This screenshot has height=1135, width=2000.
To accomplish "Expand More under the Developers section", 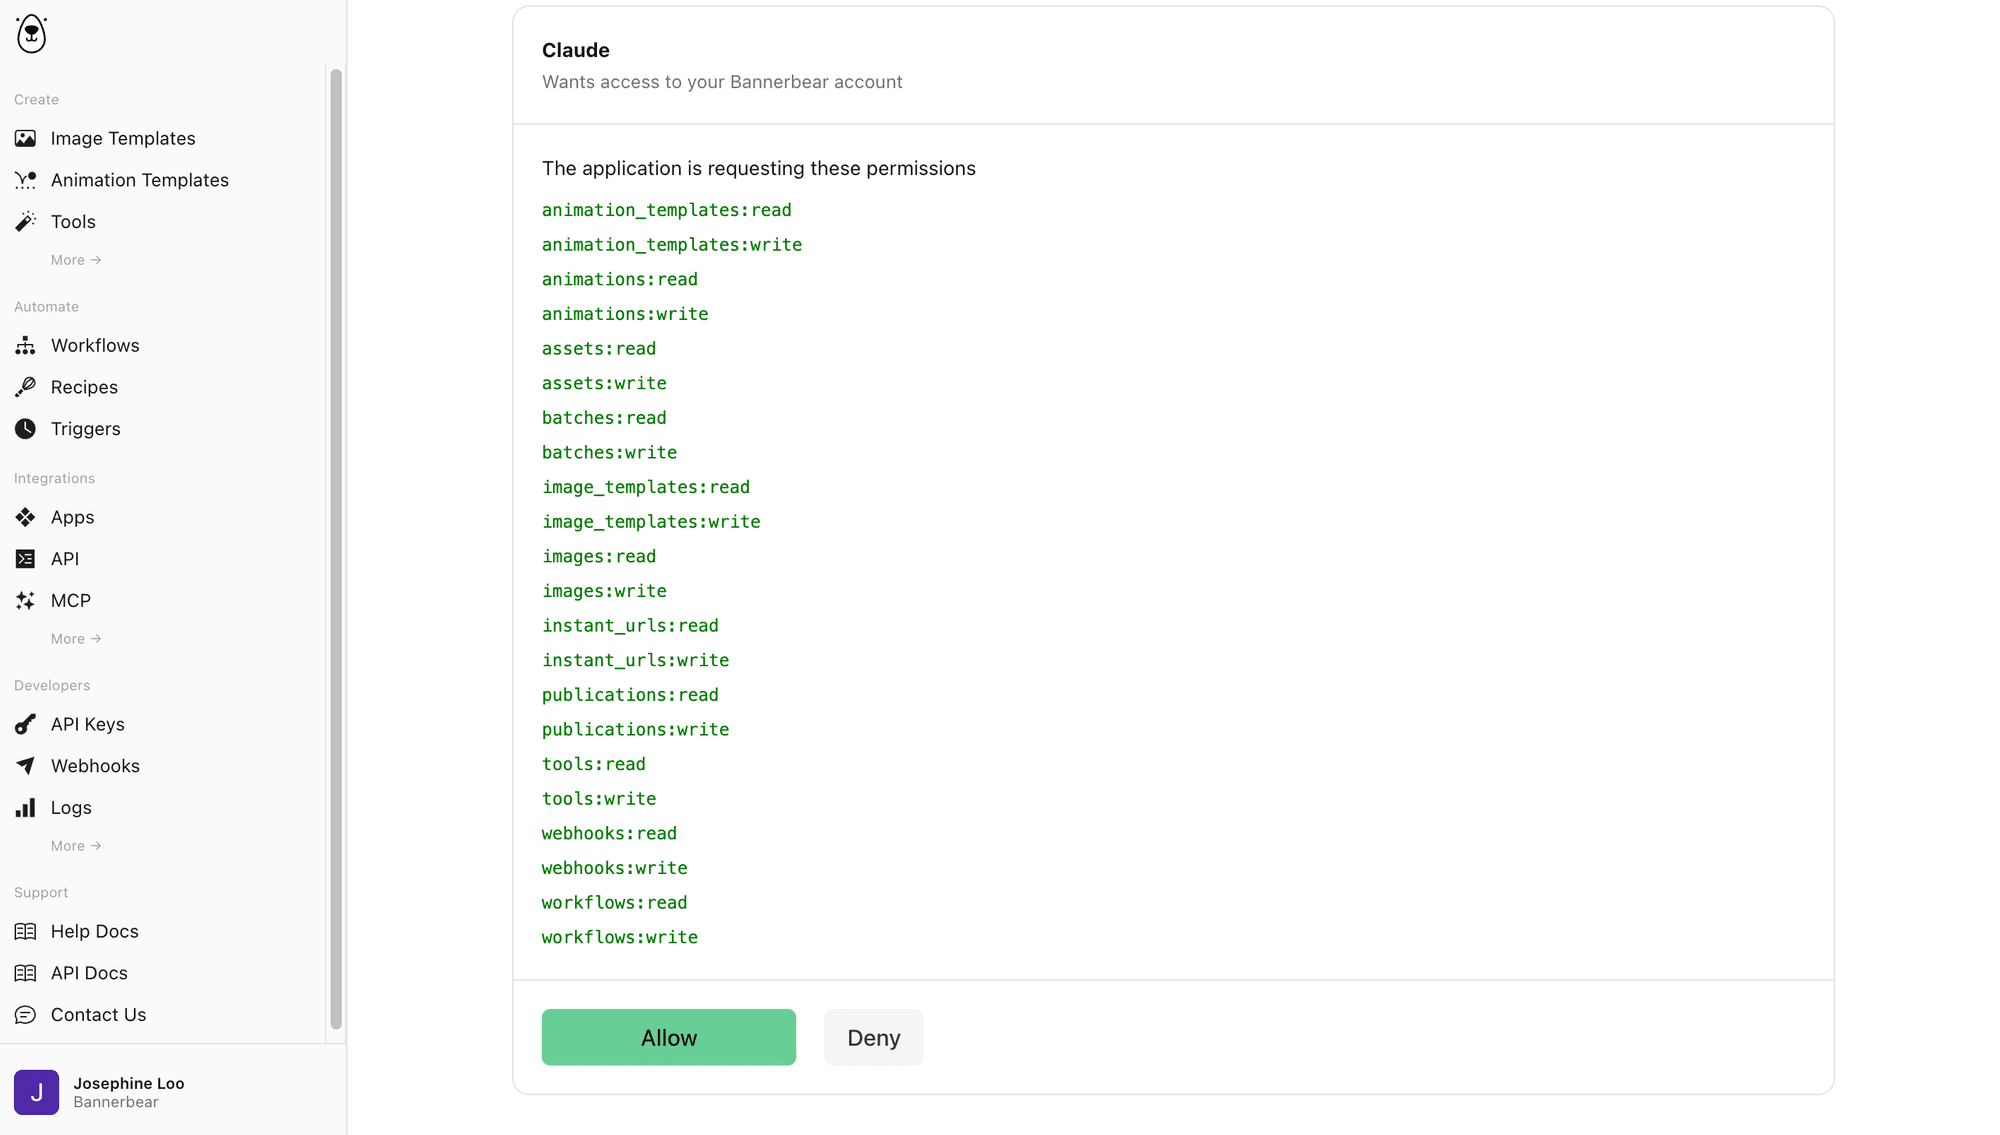I will [76, 846].
